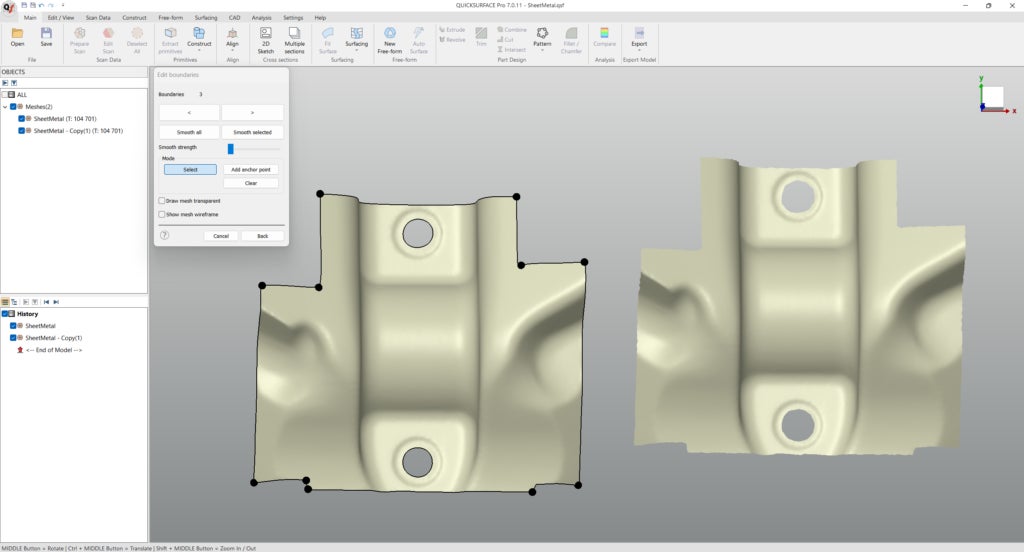Click the Edit Scan tool
This screenshot has height=552, width=1024.
(x=108, y=40)
